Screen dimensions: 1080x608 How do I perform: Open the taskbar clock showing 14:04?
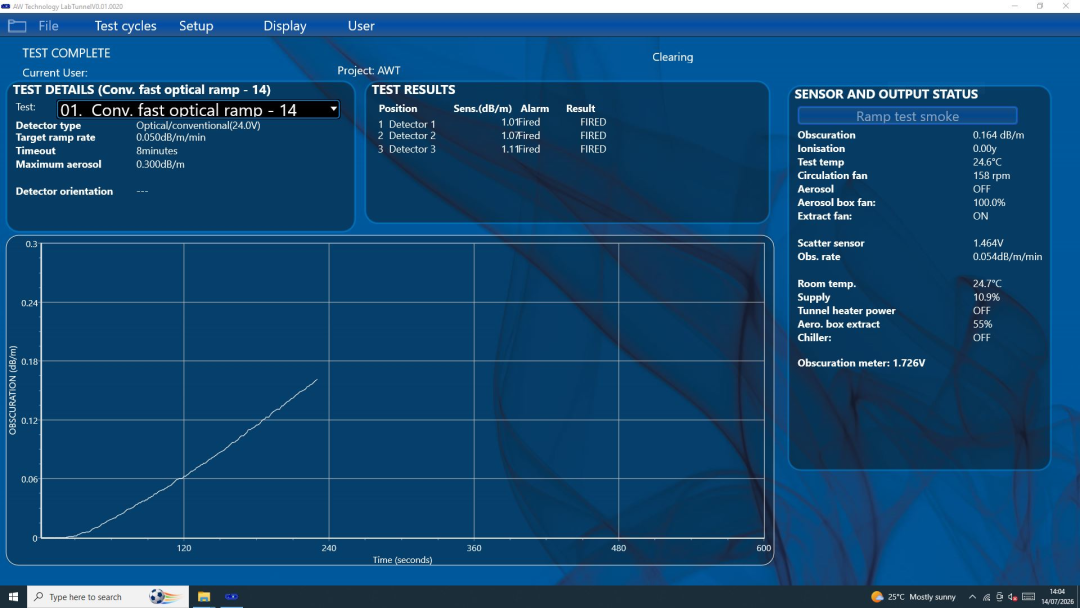tap(1058, 597)
